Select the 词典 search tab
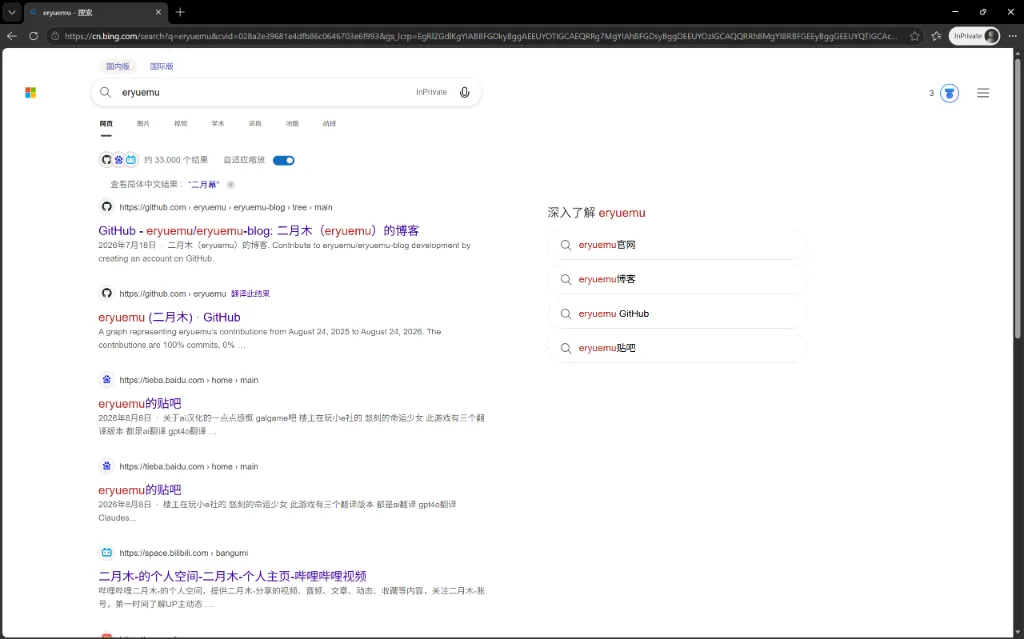Screen dimensions: 1024x639 (255, 123)
